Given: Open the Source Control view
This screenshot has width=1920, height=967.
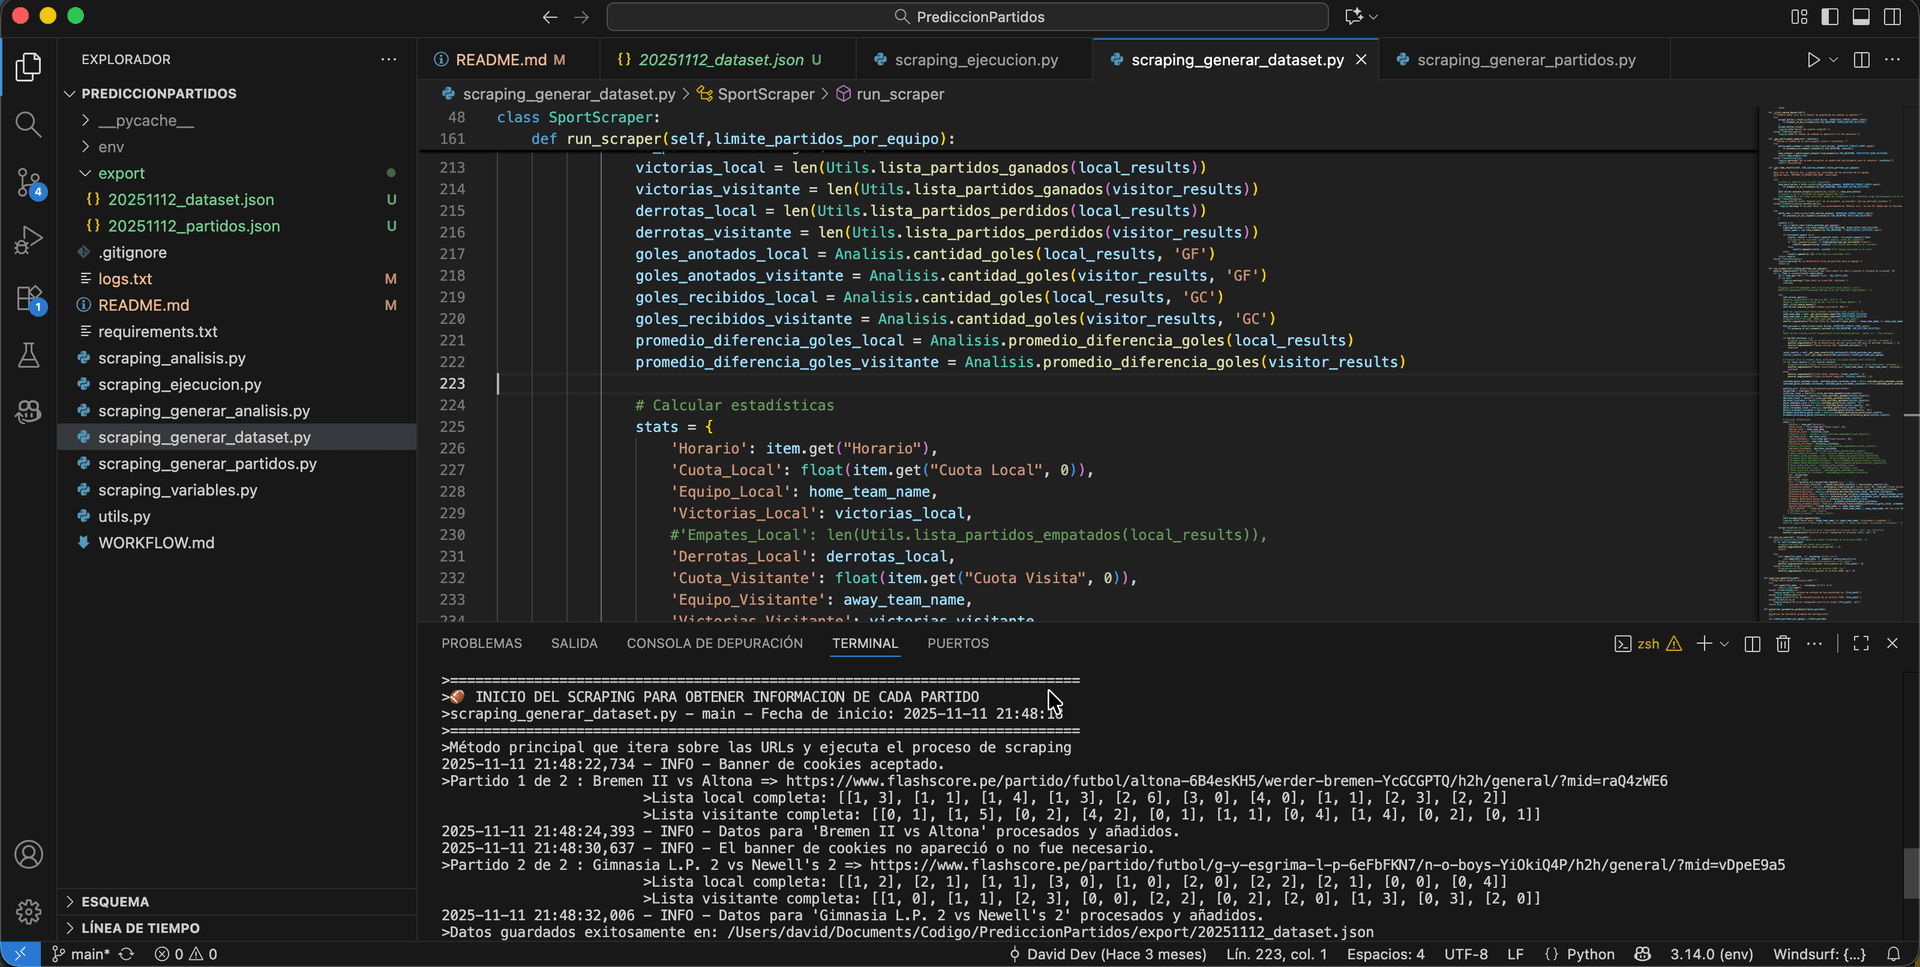Looking at the screenshot, I should 28,183.
